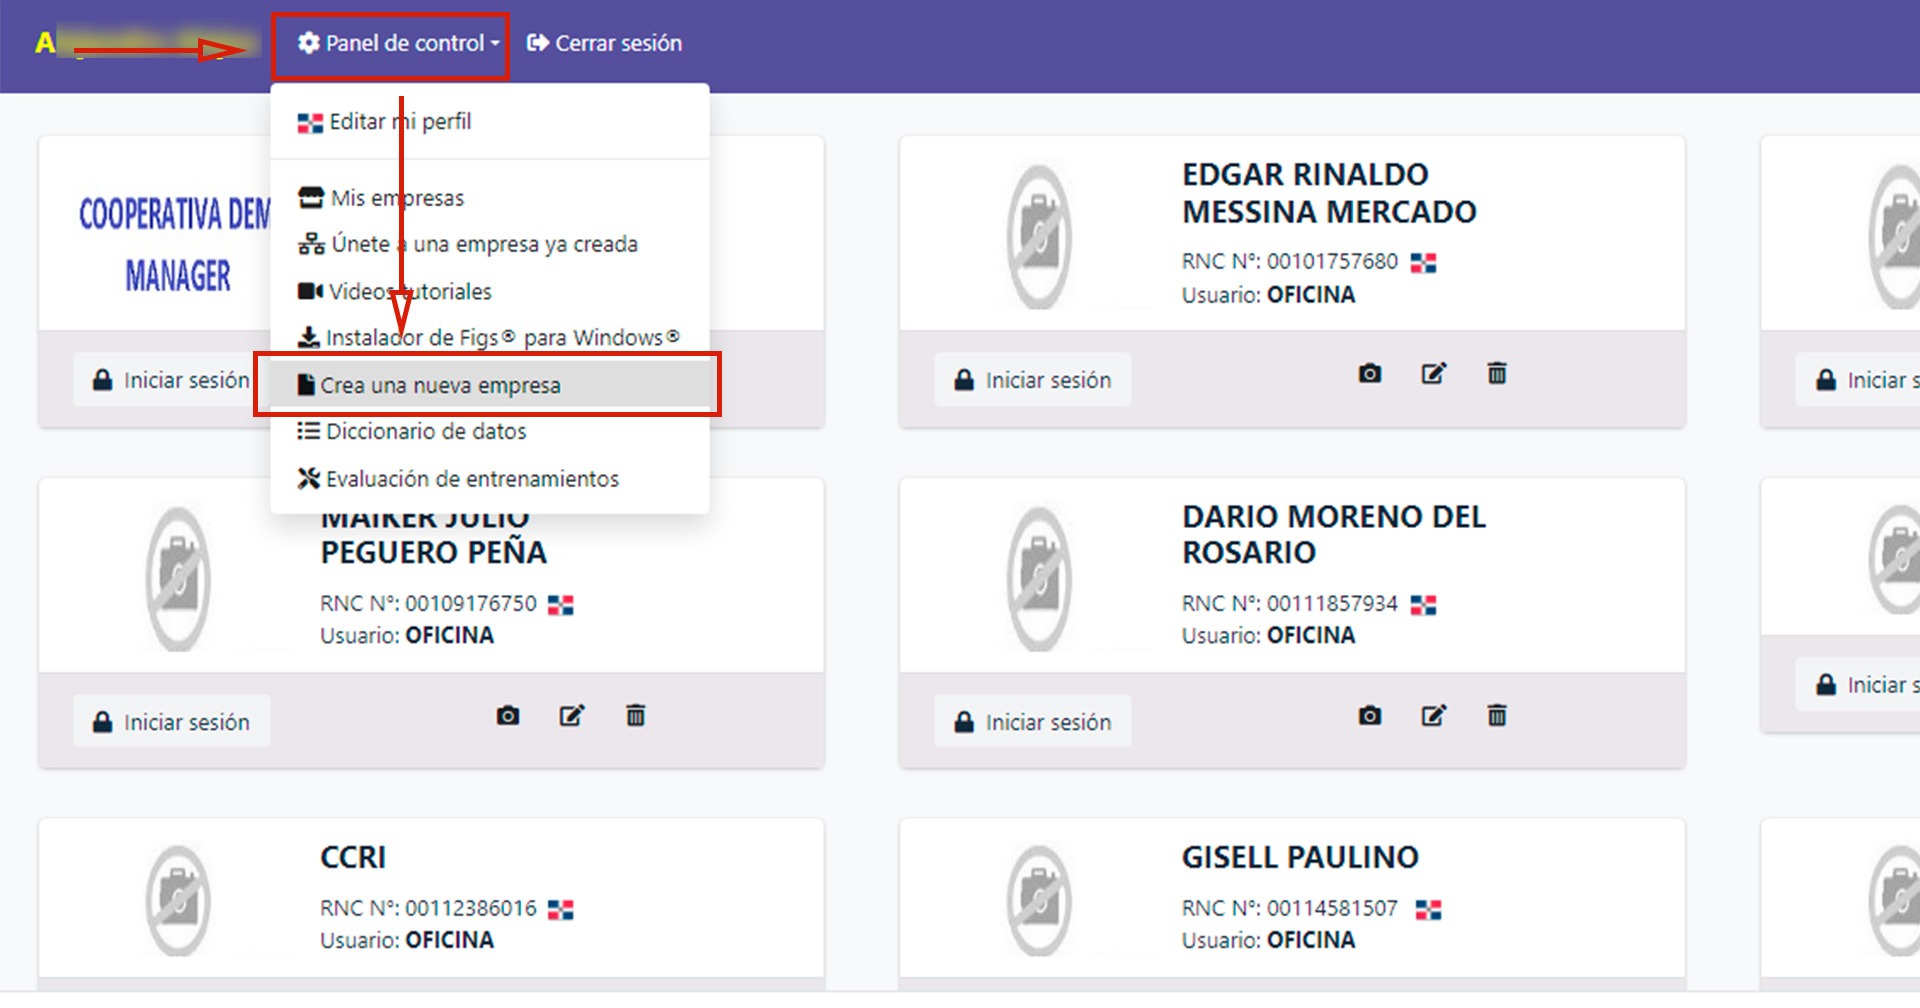Open Videos tutoriales menu item

pos(410,292)
